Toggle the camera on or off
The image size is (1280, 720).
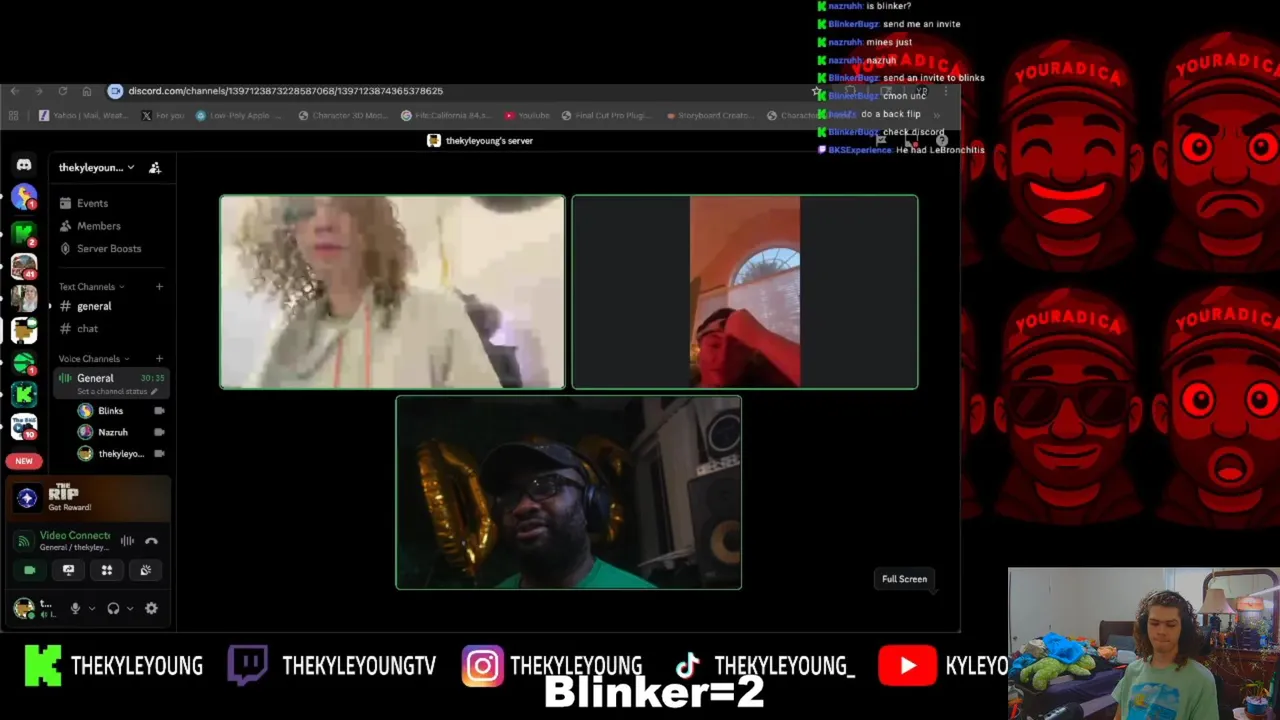(x=30, y=570)
